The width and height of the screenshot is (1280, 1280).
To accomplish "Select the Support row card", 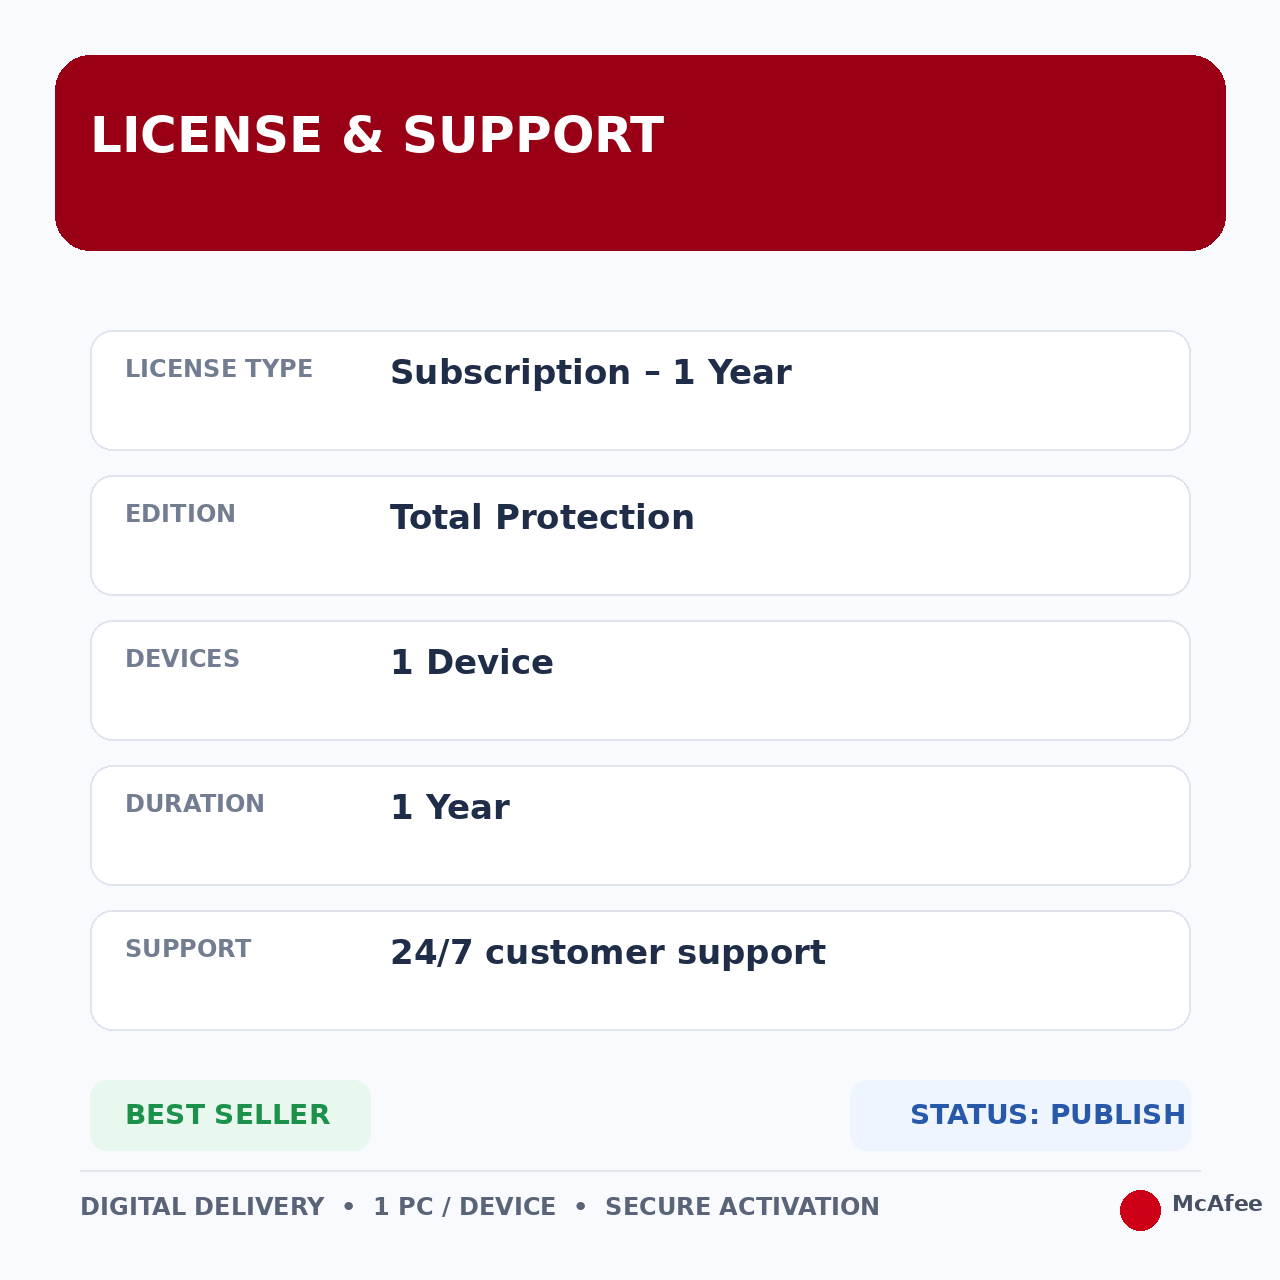I will pos(640,970).
